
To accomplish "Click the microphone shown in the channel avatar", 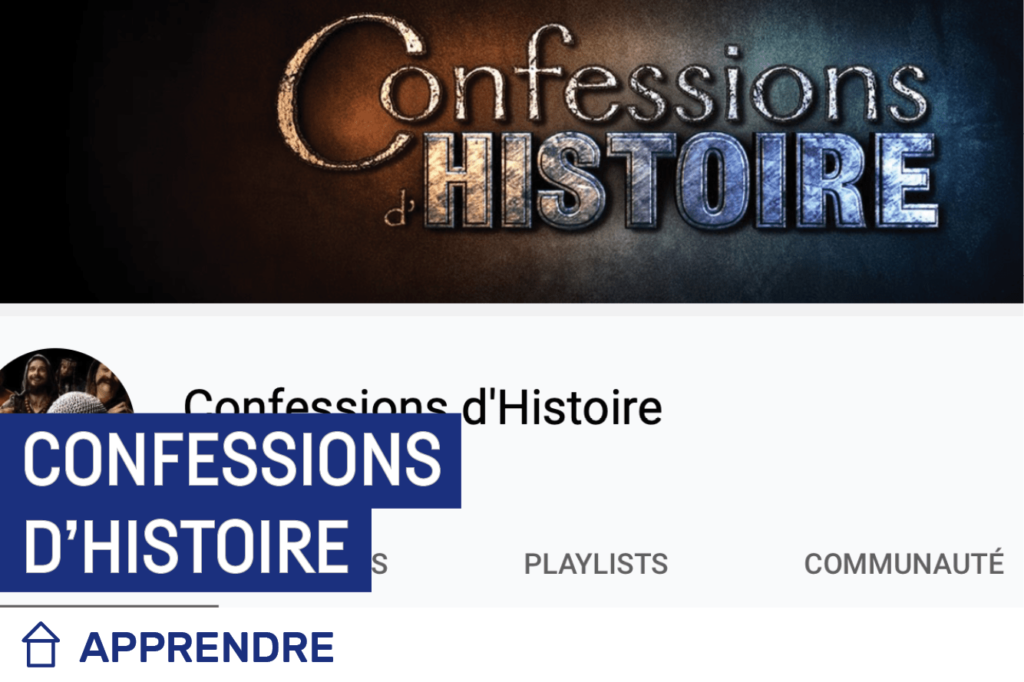I will [x=77, y=404].
